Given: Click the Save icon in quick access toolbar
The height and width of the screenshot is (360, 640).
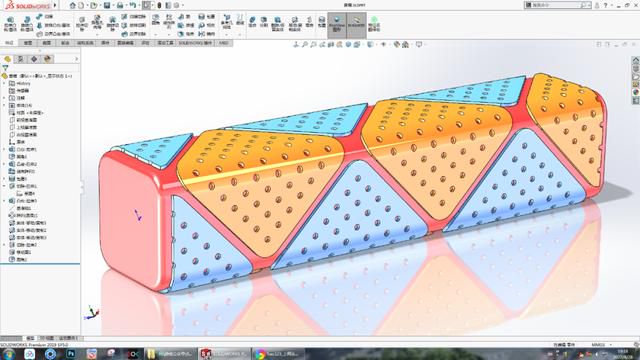Looking at the screenshot, I should pos(107,5).
